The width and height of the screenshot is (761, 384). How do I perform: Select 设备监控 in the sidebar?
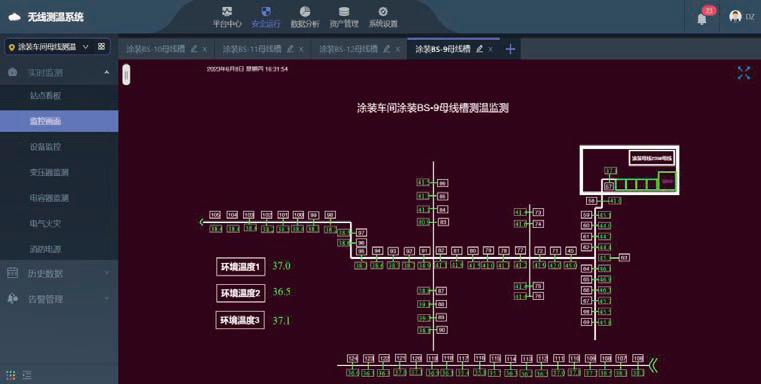45,147
